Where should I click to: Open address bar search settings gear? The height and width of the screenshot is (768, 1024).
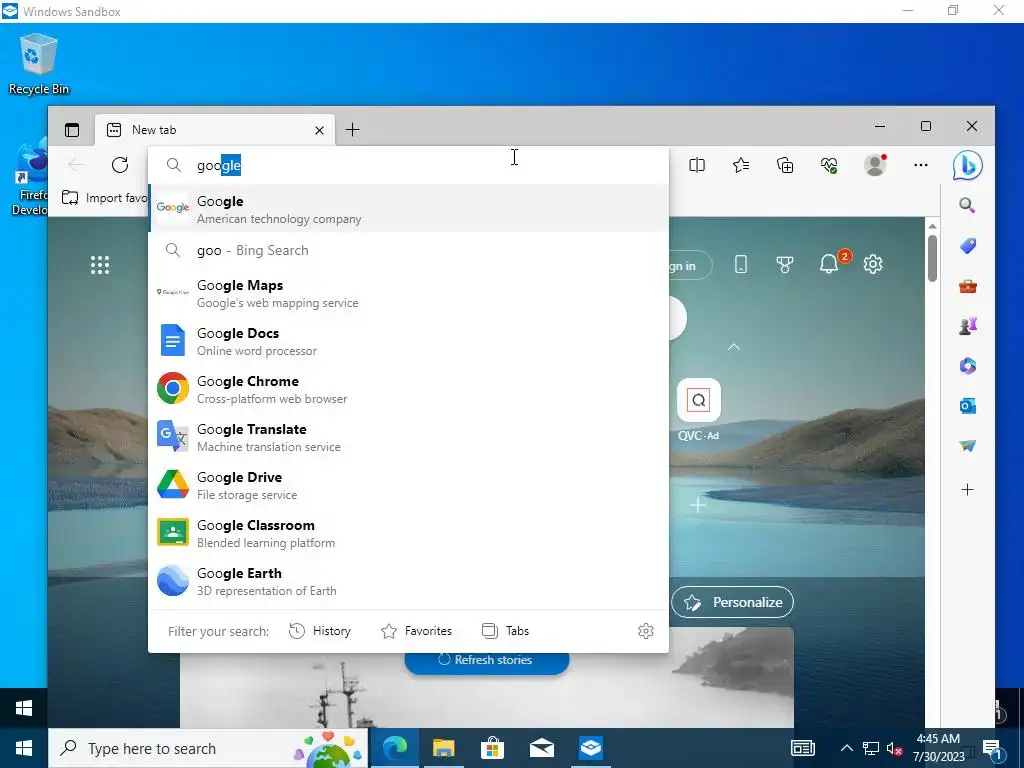pyautogui.click(x=645, y=631)
